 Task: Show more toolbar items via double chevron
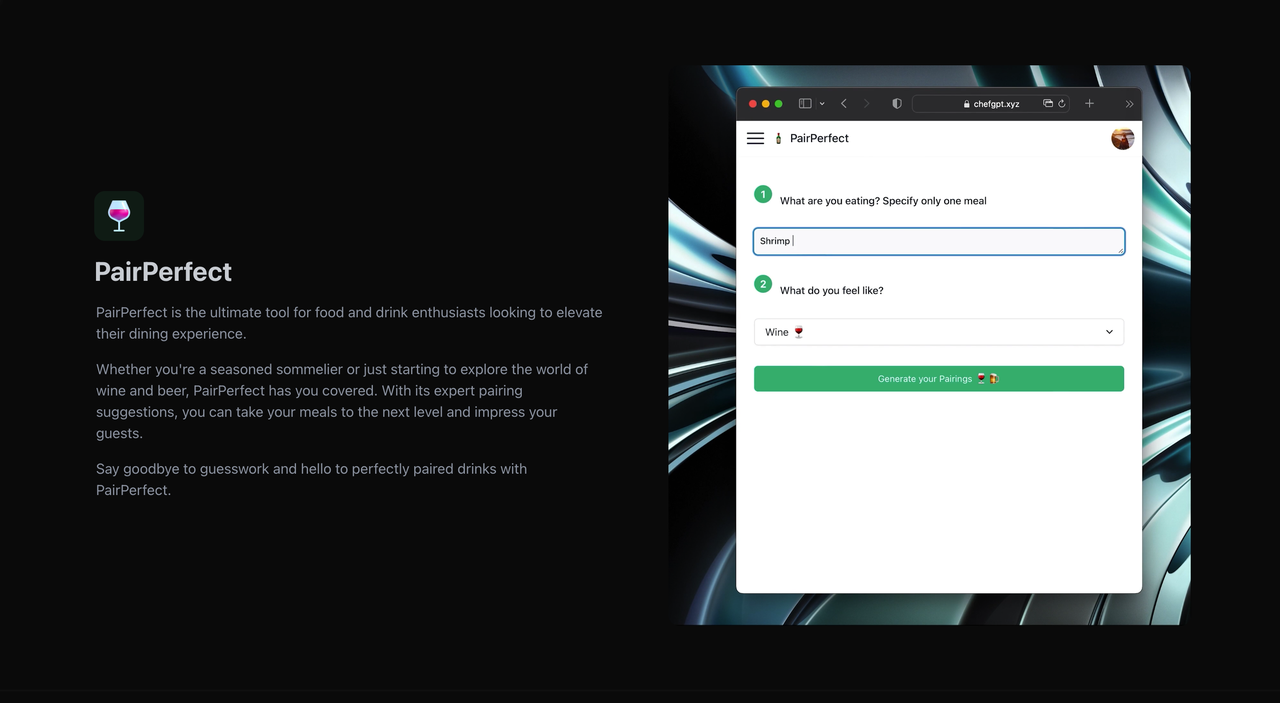coord(1129,103)
